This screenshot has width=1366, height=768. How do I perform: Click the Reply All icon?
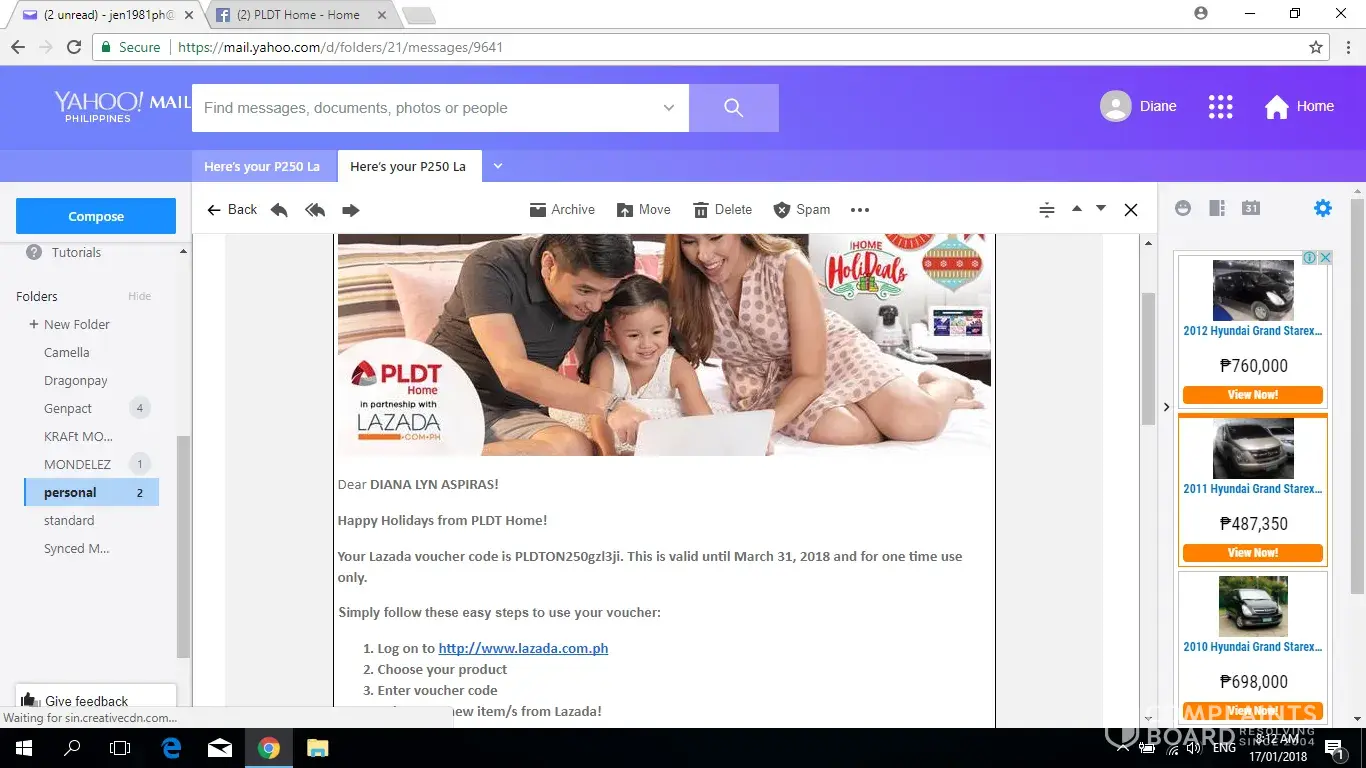(315, 210)
